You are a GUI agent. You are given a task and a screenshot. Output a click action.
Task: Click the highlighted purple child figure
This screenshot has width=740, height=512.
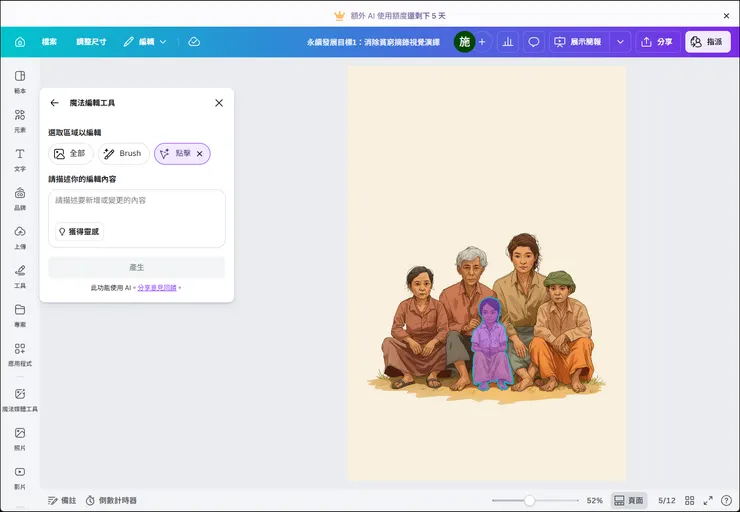pyautogui.click(x=491, y=344)
